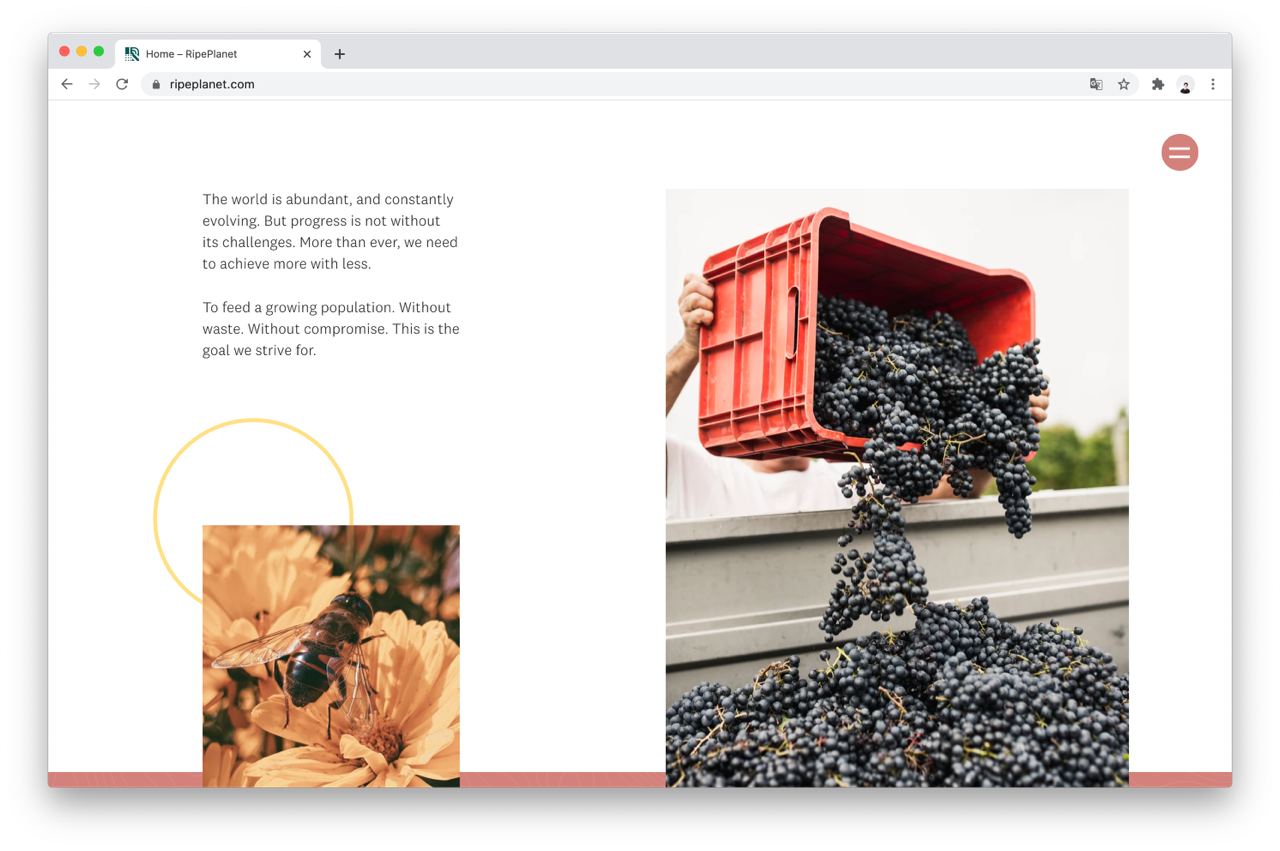This screenshot has height=851, width=1280.
Task: Click the paragraph starting "To feed a growing population"
Action: pos(331,329)
